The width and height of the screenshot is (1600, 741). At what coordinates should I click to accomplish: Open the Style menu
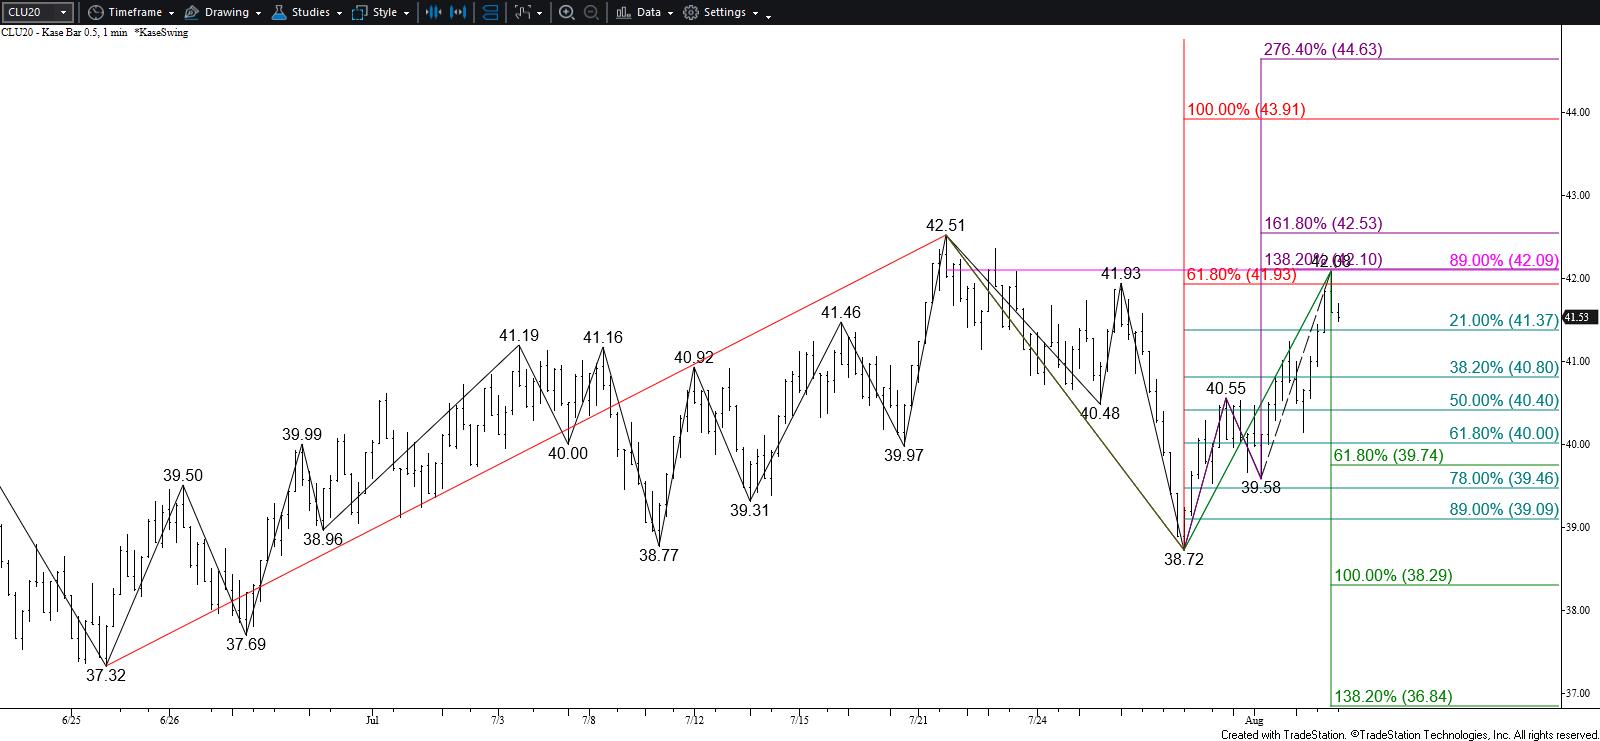385,12
